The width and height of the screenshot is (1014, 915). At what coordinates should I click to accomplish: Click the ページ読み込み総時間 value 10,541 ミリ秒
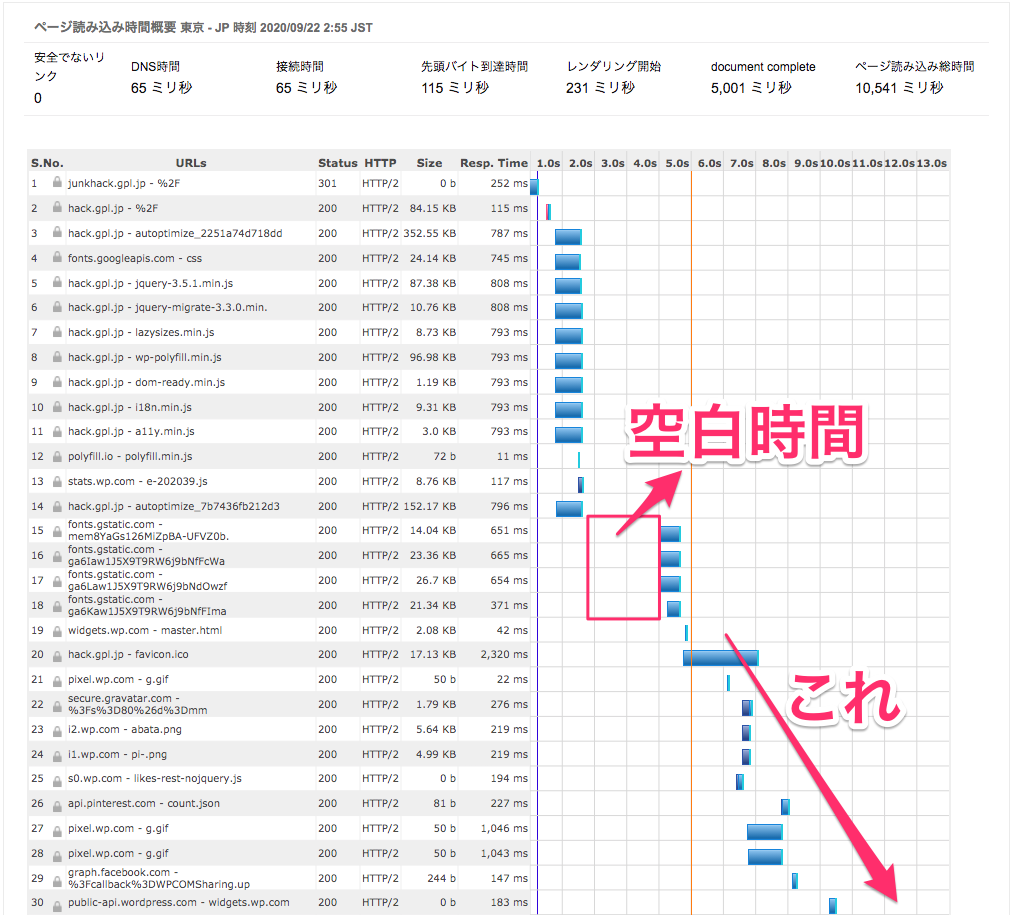[x=899, y=88]
